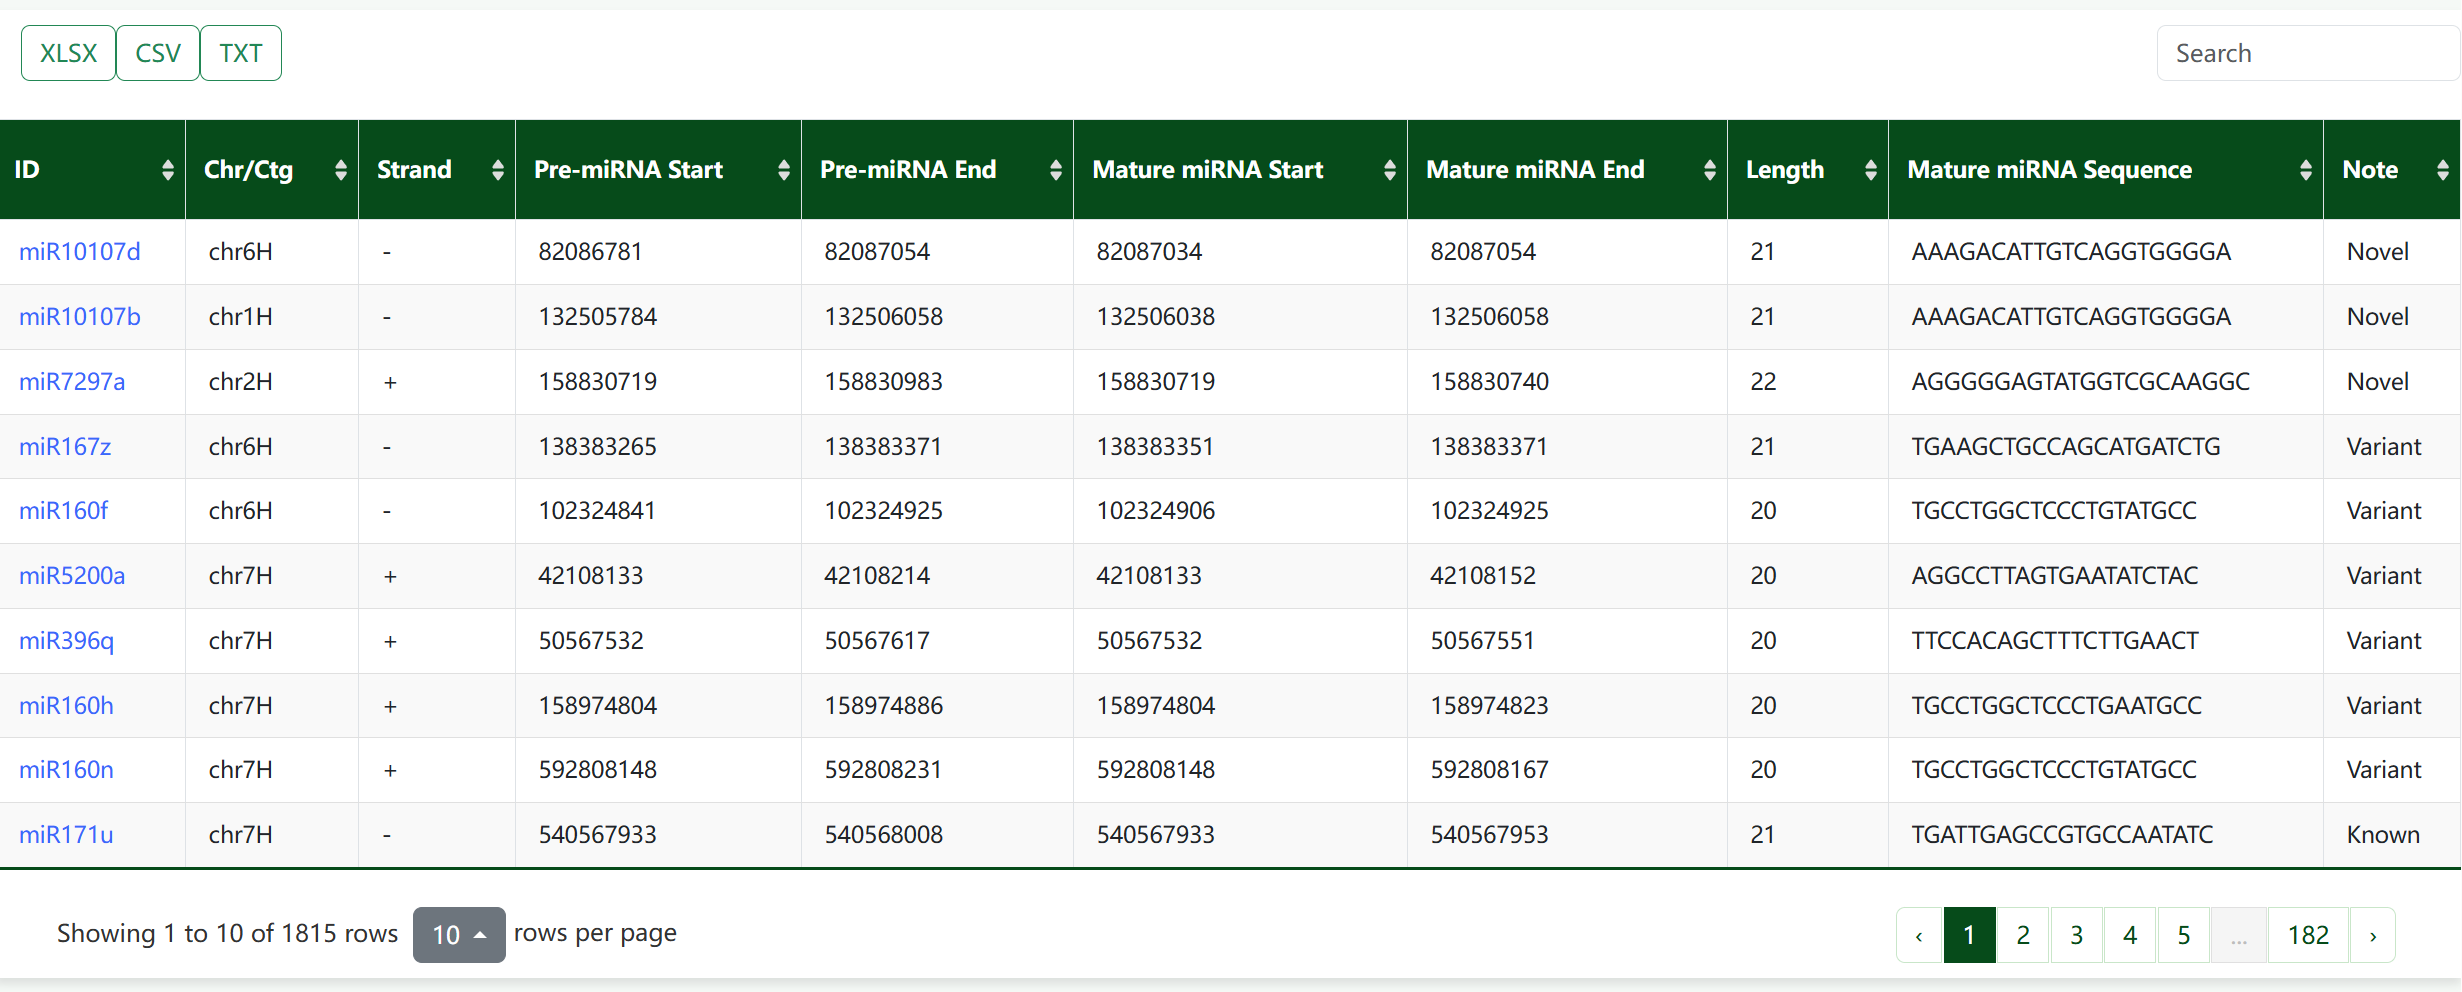The image size is (2462, 992).
Task: Click the Known note cell
Action: pos(2392,835)
